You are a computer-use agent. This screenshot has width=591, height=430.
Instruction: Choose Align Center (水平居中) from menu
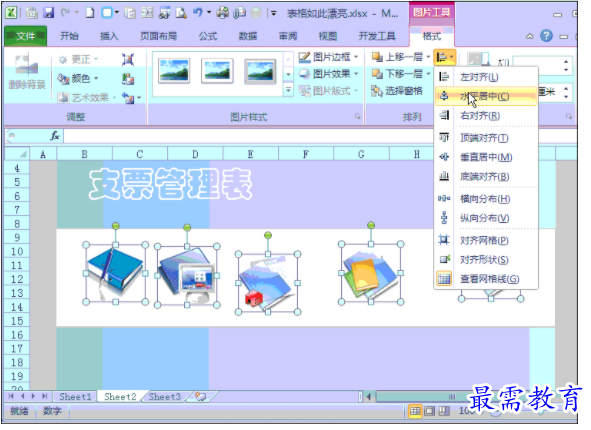point(486,96)
